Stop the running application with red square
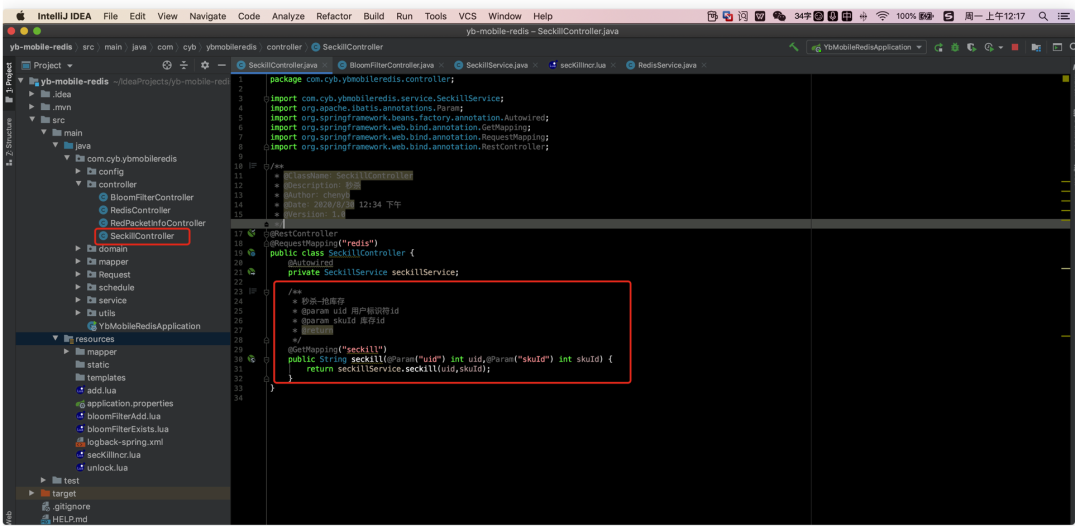The image size is (1080, 526). click(x=1015, y=47)
